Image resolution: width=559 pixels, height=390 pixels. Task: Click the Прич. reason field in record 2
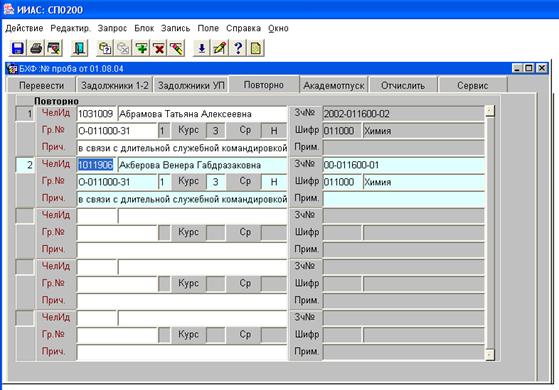182,199
